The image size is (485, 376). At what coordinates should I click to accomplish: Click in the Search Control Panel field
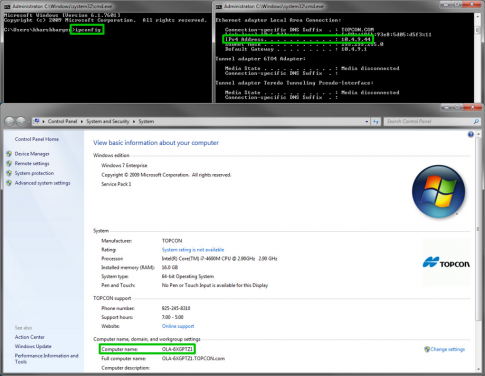point(428,122)
